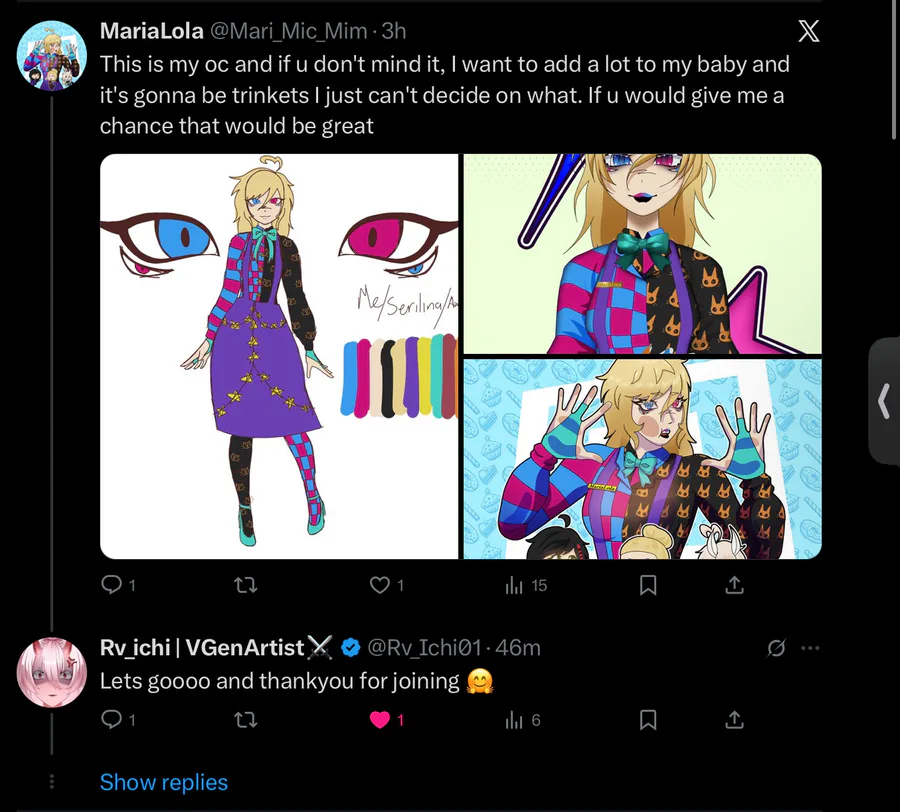Repost MariaLola's tweet

pyautogui.click(x=245, y=585)
